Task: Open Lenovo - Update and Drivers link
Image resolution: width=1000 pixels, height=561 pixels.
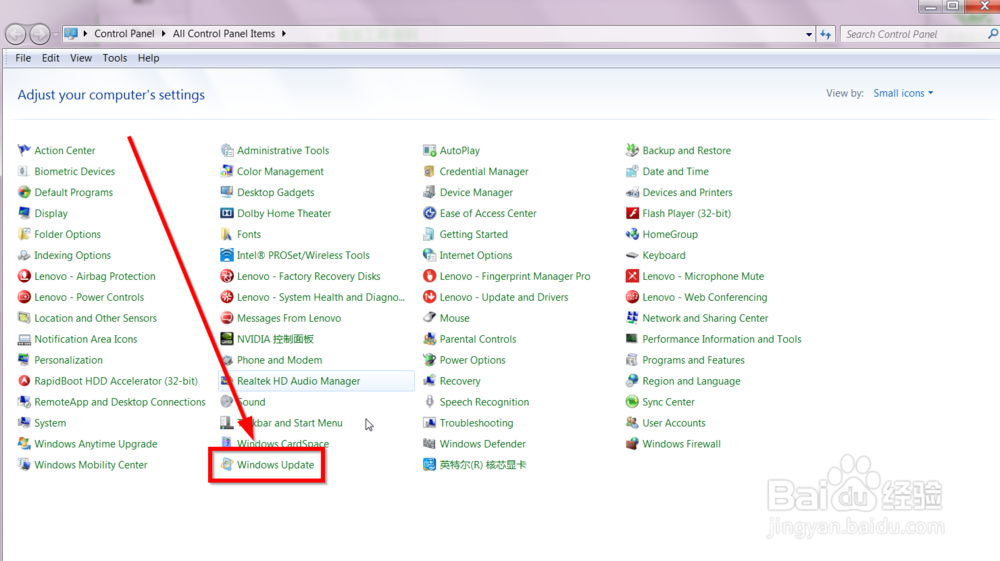Action: [x=503, y=297]
